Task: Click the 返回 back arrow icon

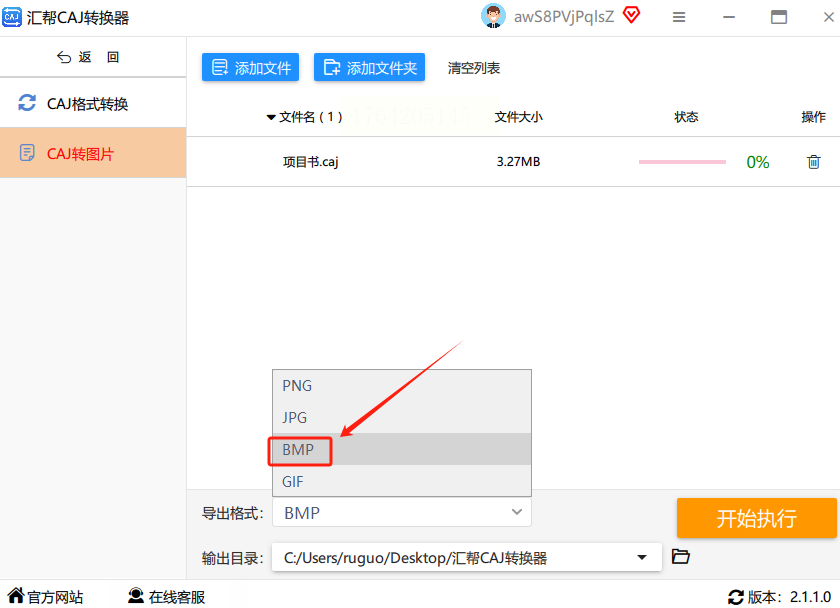Action: click(64, 57)
